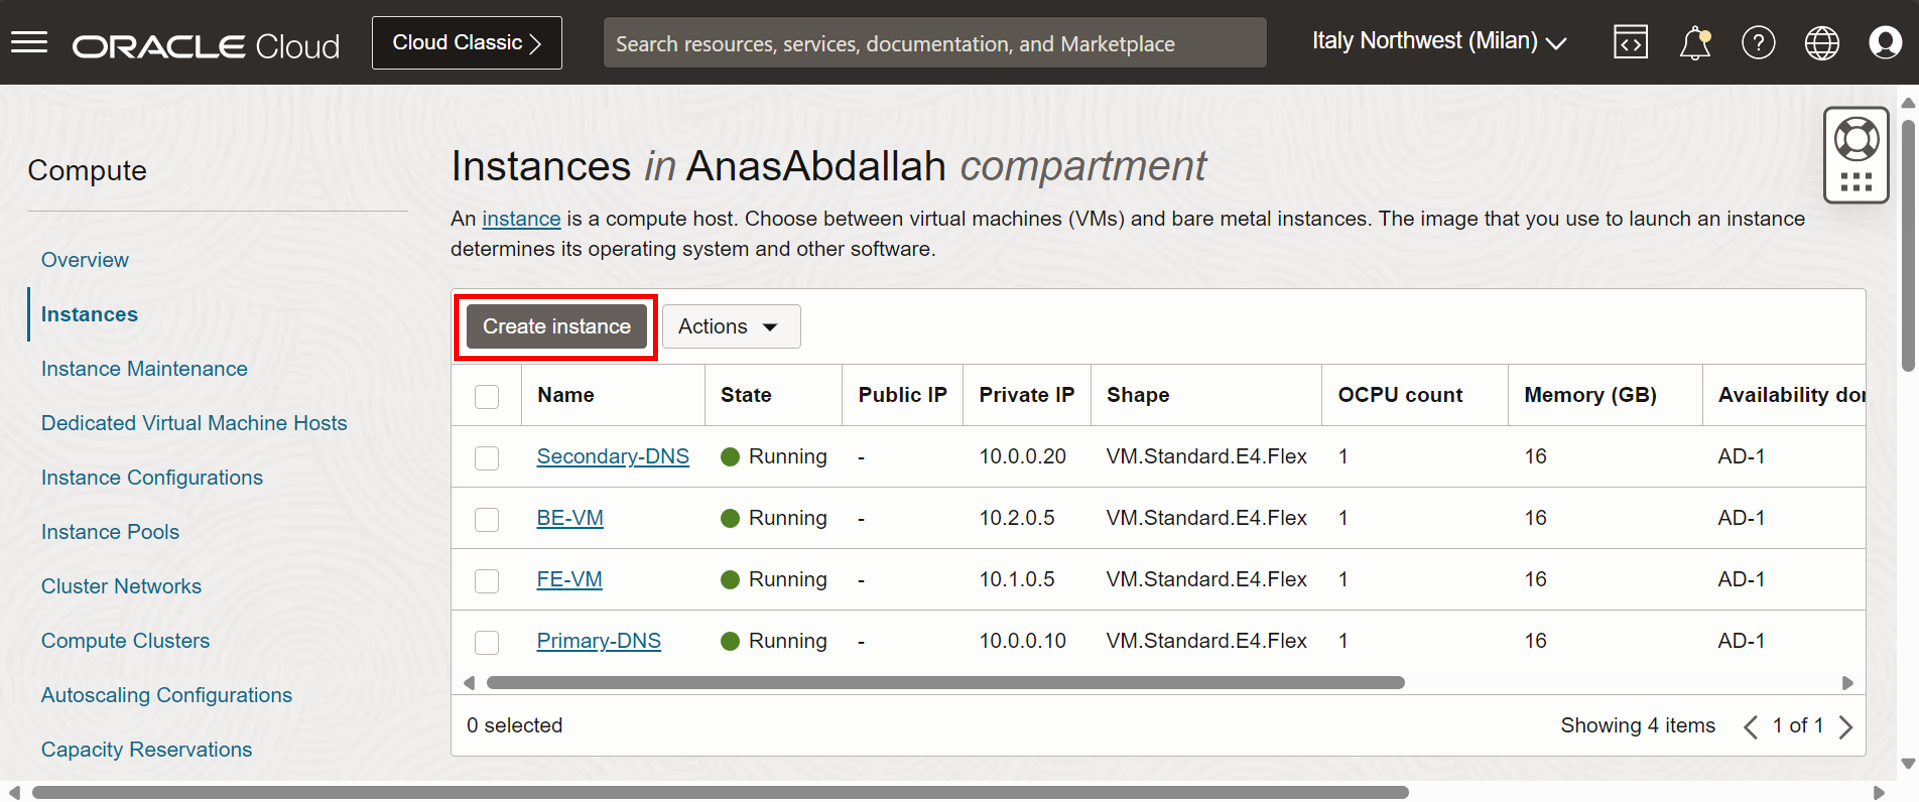The image size is (1919, 802).
Task: Click the page horizontal scrollbar thumb
Action: click(x=720, y=792)
